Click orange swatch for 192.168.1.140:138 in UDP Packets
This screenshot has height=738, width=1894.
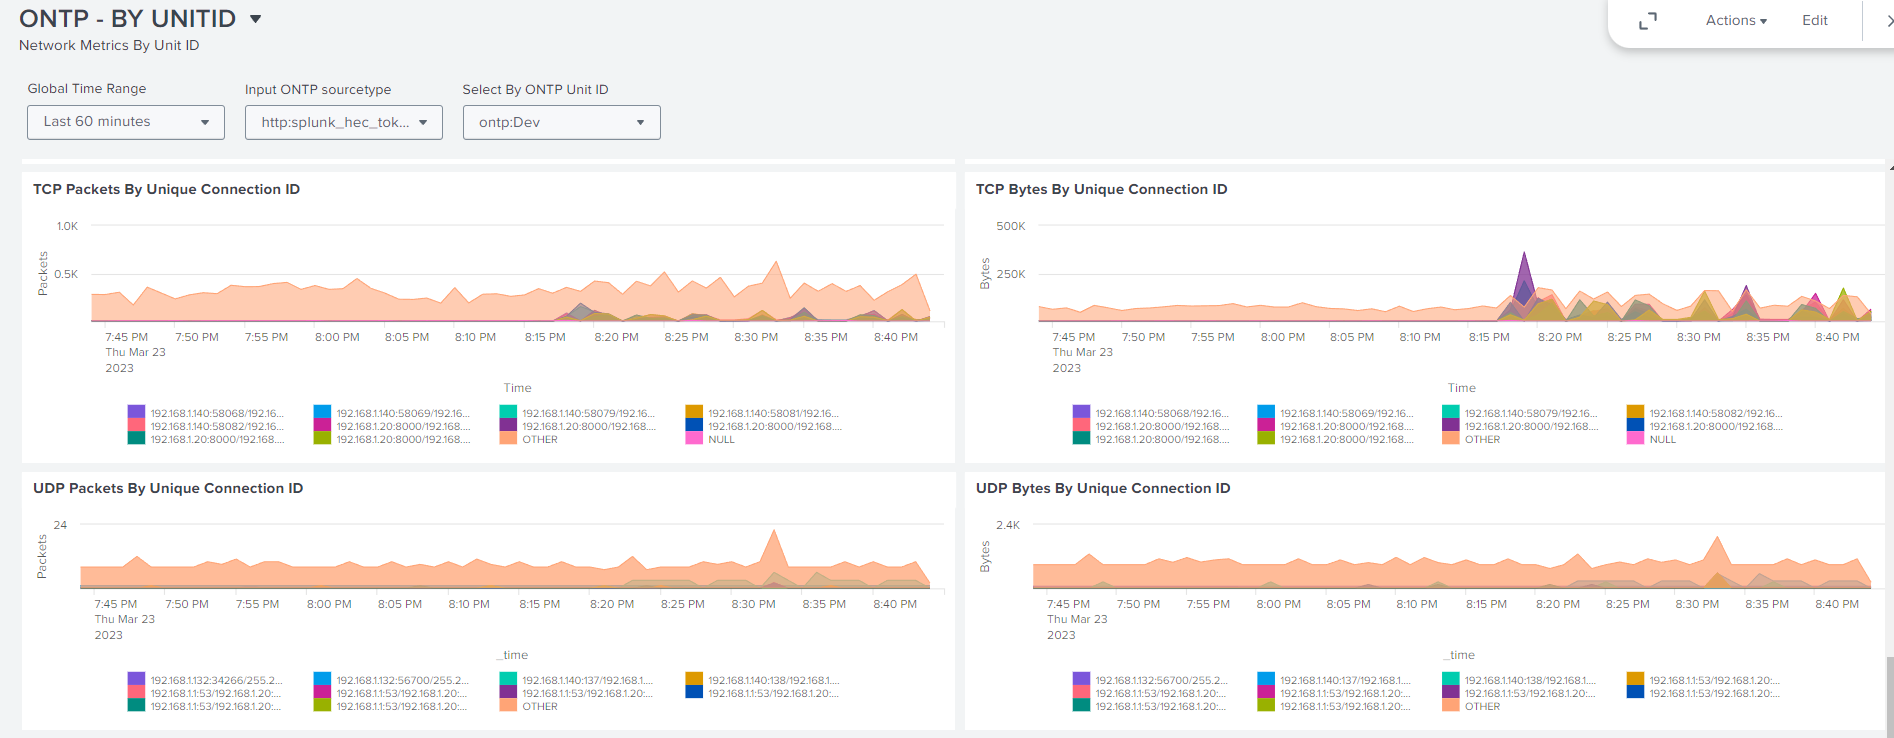(694, 679)
